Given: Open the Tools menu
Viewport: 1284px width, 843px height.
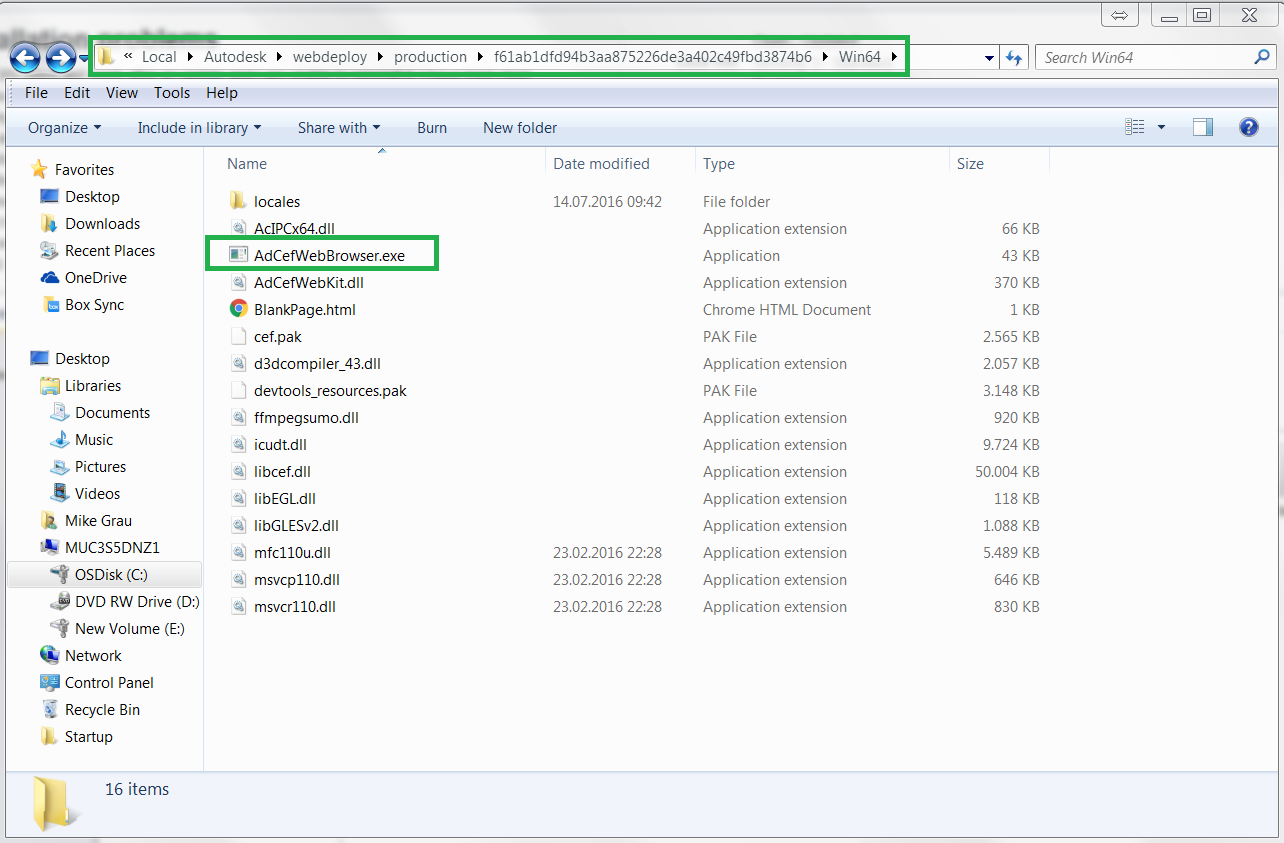Looking at the screenshot, I should [171, 92].
